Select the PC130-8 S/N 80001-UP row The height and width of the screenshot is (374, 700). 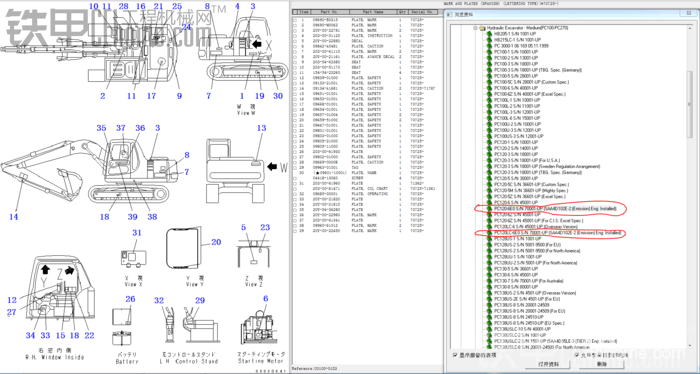[516, 287]
